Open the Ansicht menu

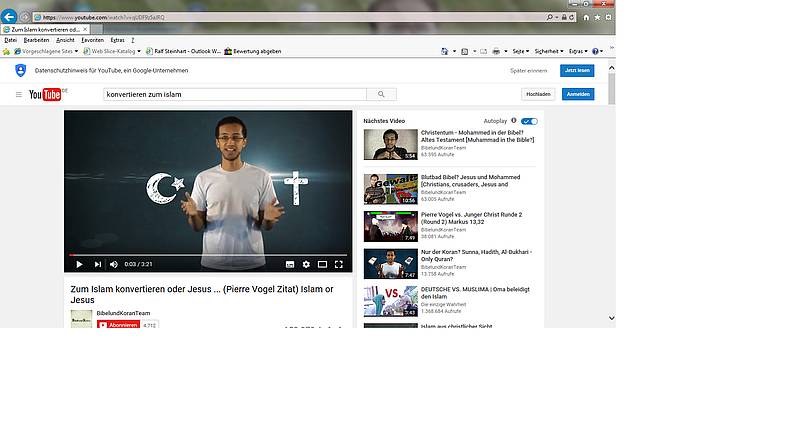point(65,40)
